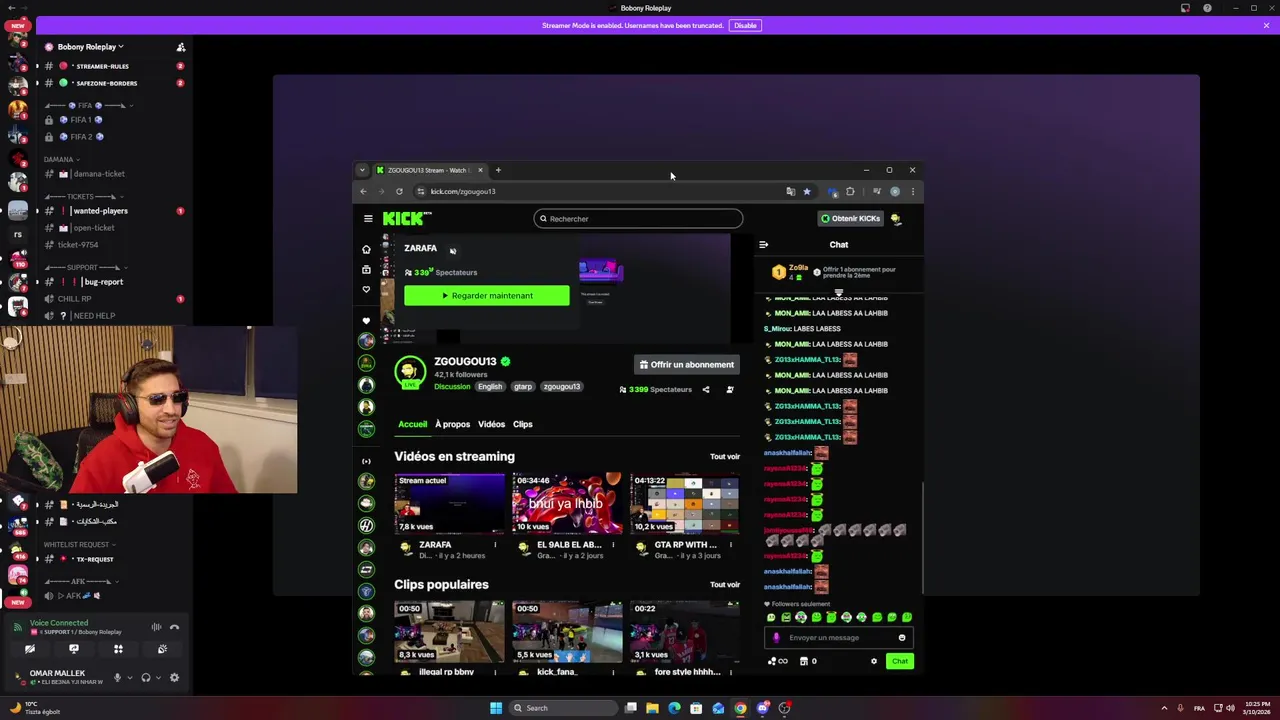The height and width of the screenshot is (720, 1280).
Task: Collapse the WHITELIST REQUEST category
Action: (79, 545)
